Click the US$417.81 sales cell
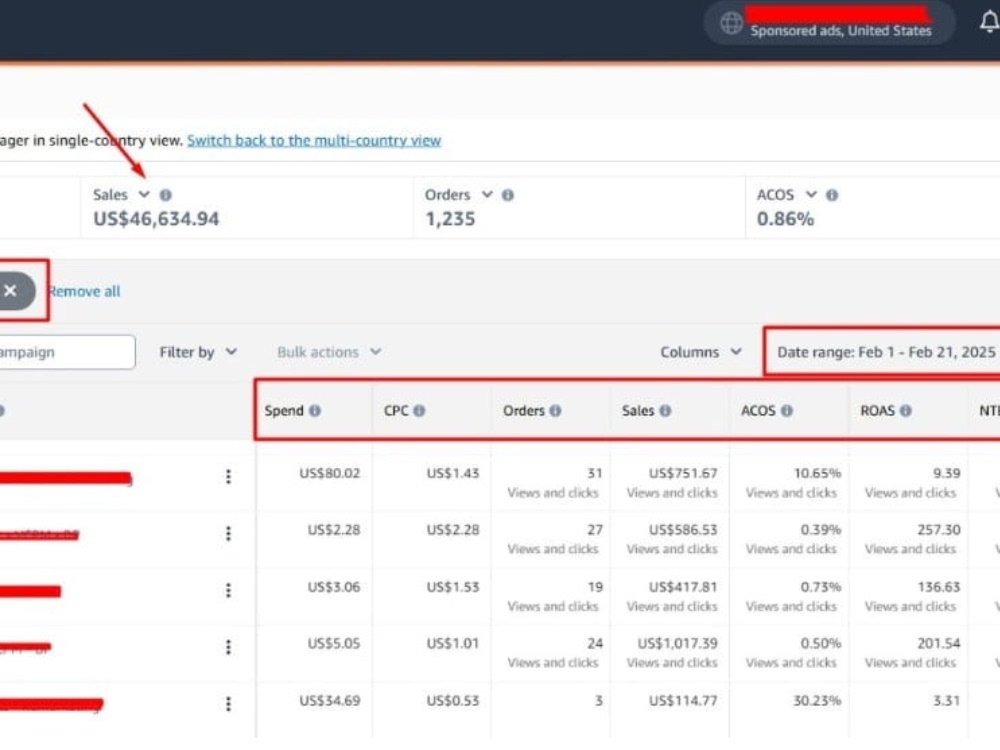 (x=683, y=587)
